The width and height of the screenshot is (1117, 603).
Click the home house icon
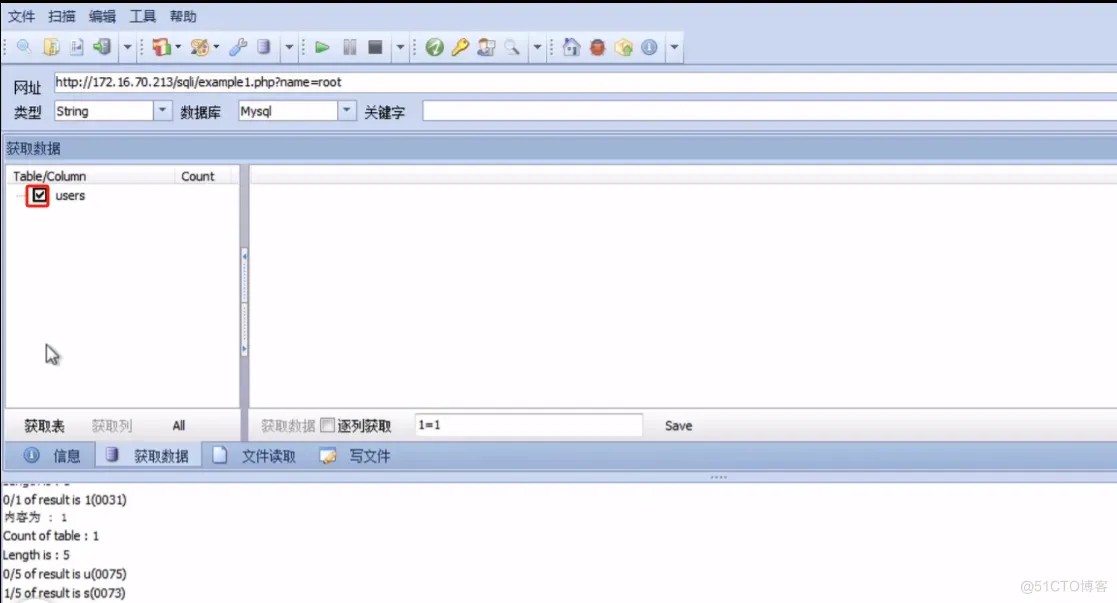[x=571, y=47]
